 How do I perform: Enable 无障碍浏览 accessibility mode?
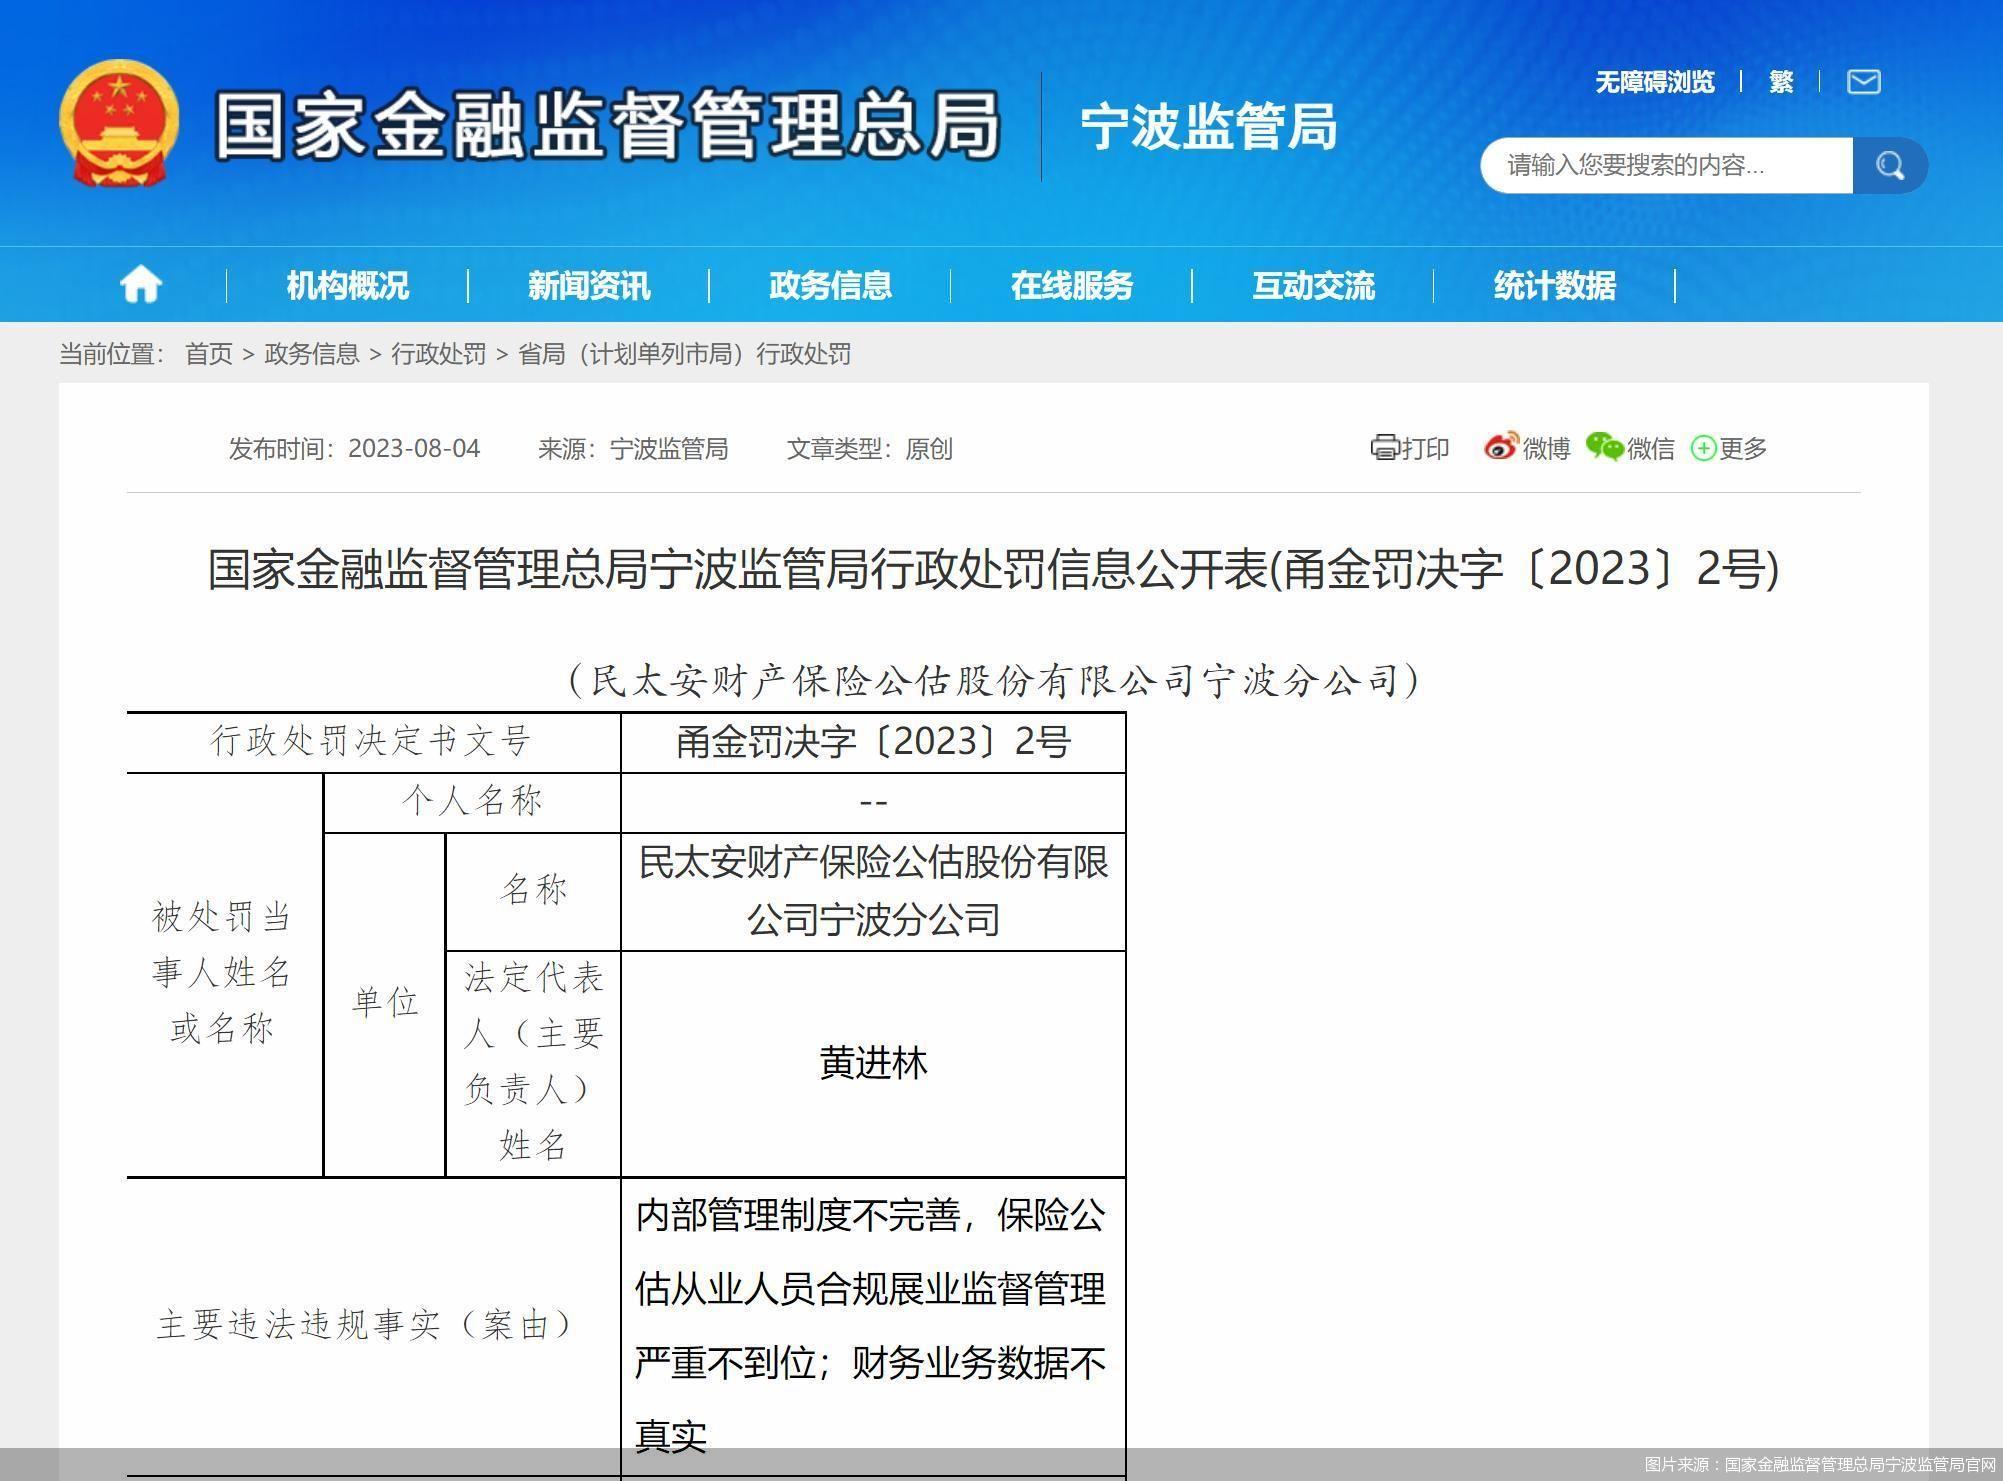(x=1655, y=82)
